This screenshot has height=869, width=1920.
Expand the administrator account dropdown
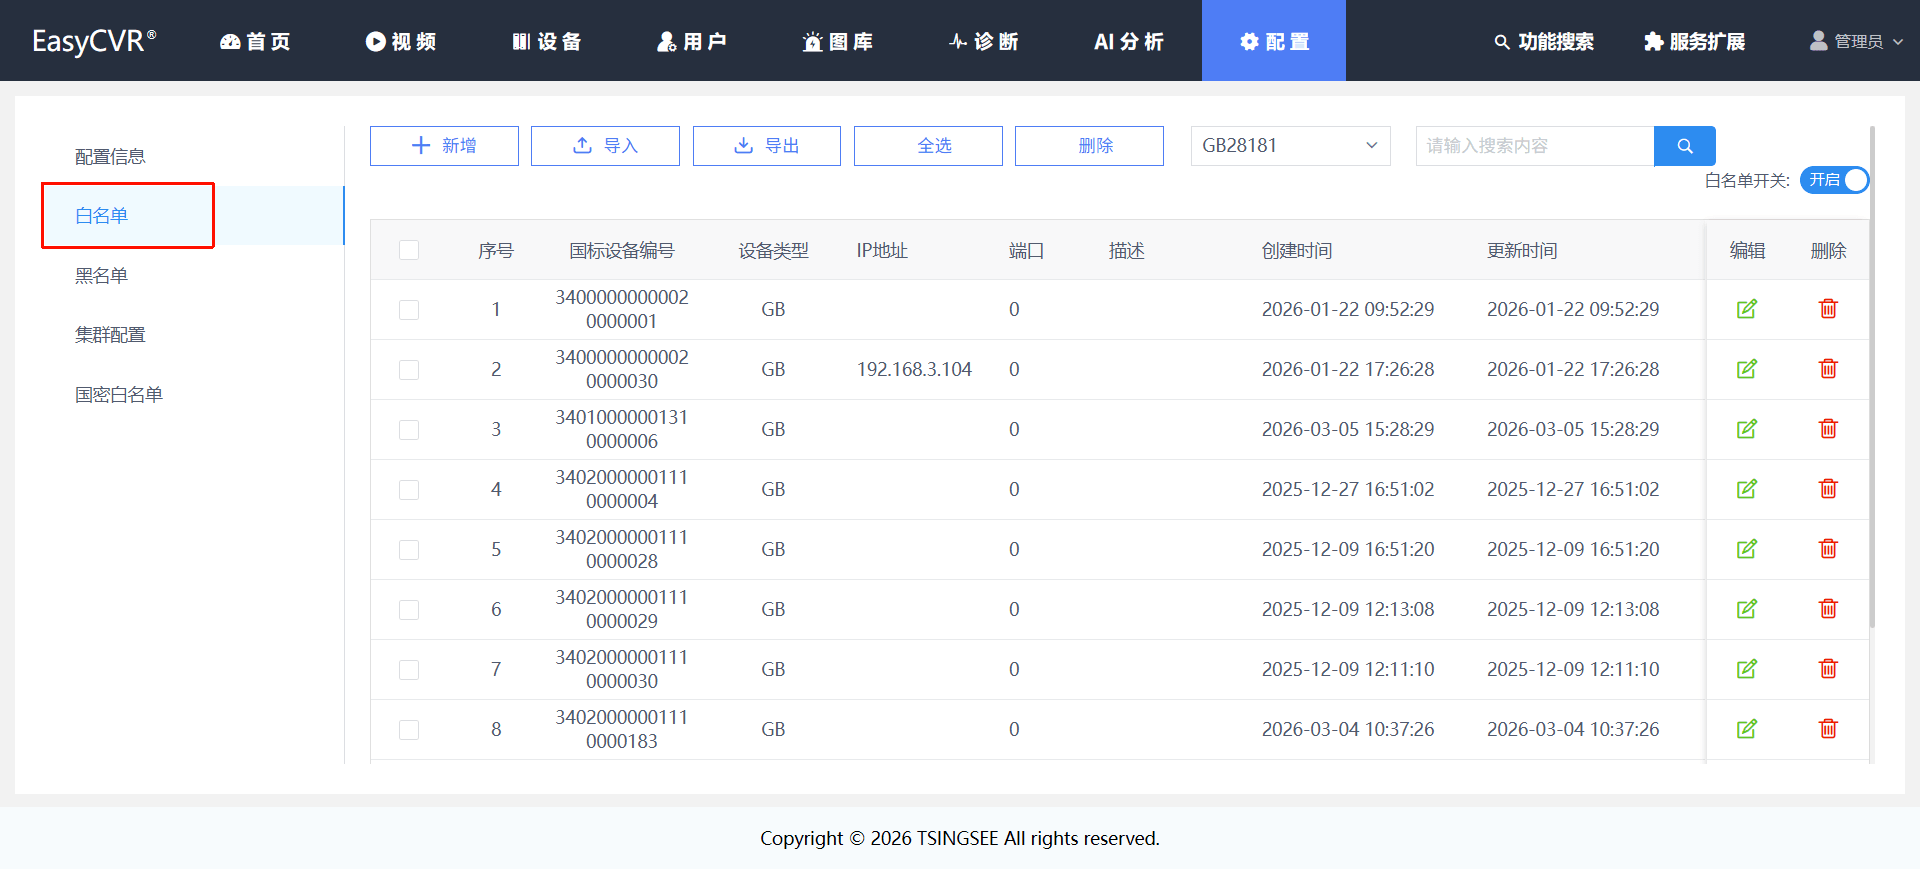(1856, 41)
